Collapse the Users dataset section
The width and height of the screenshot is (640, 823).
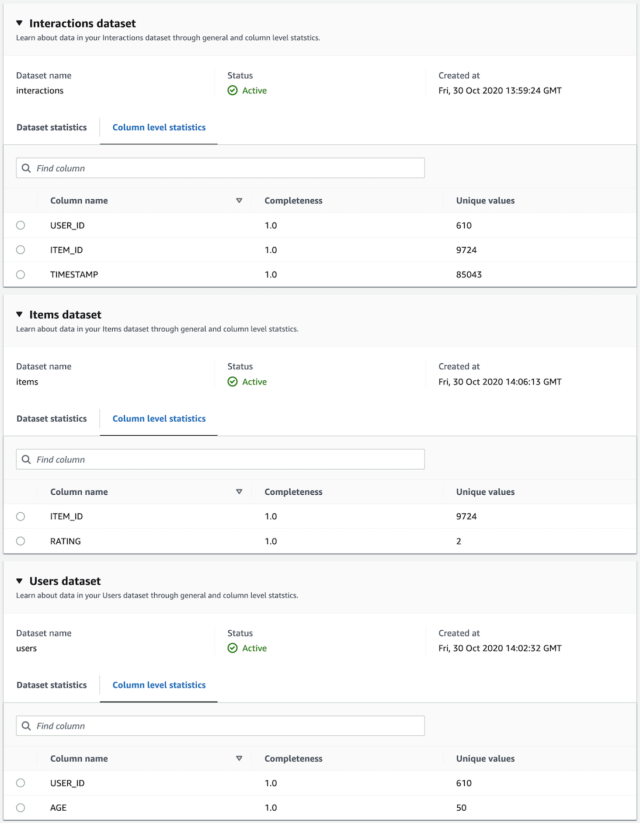click(19, 581)
